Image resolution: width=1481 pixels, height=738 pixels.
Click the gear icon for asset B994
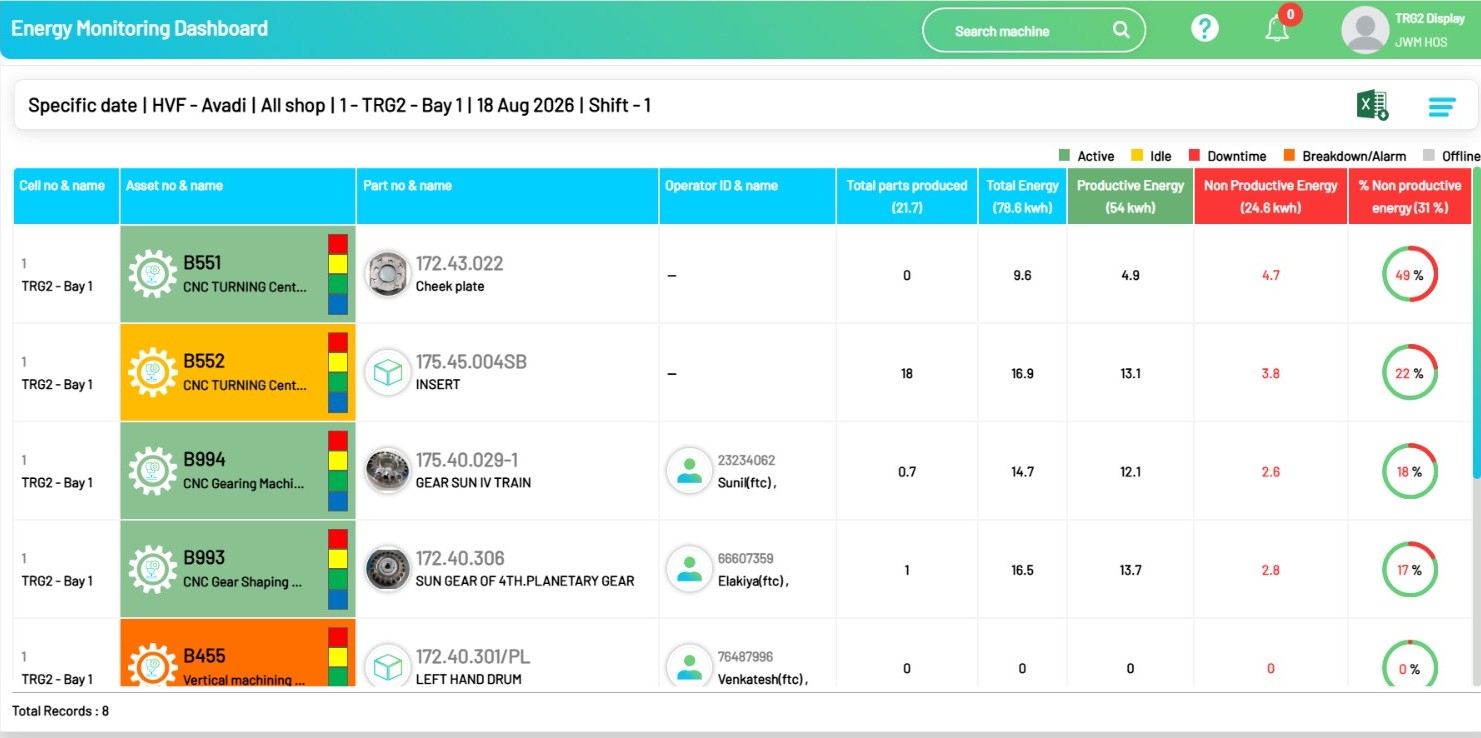[152, 470]
